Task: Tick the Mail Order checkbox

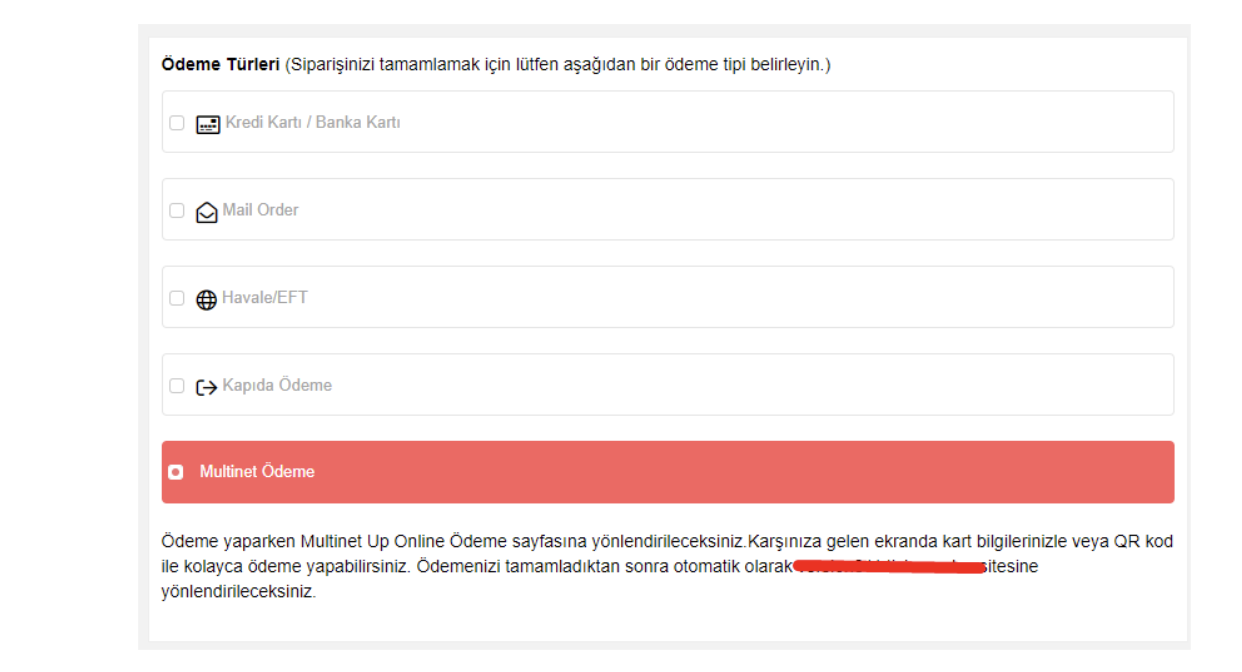Action: (177, 211)
